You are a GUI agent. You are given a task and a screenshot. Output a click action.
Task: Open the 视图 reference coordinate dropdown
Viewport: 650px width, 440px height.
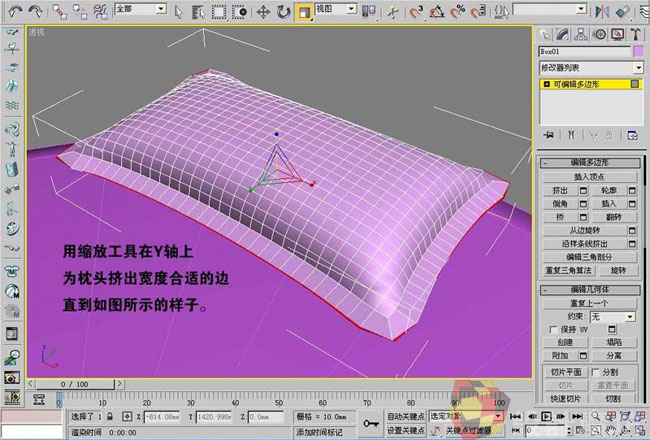[351, 9]
